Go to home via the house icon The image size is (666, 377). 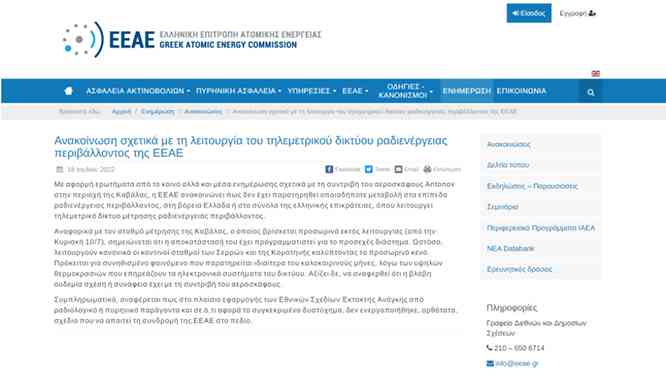(68, 91)
